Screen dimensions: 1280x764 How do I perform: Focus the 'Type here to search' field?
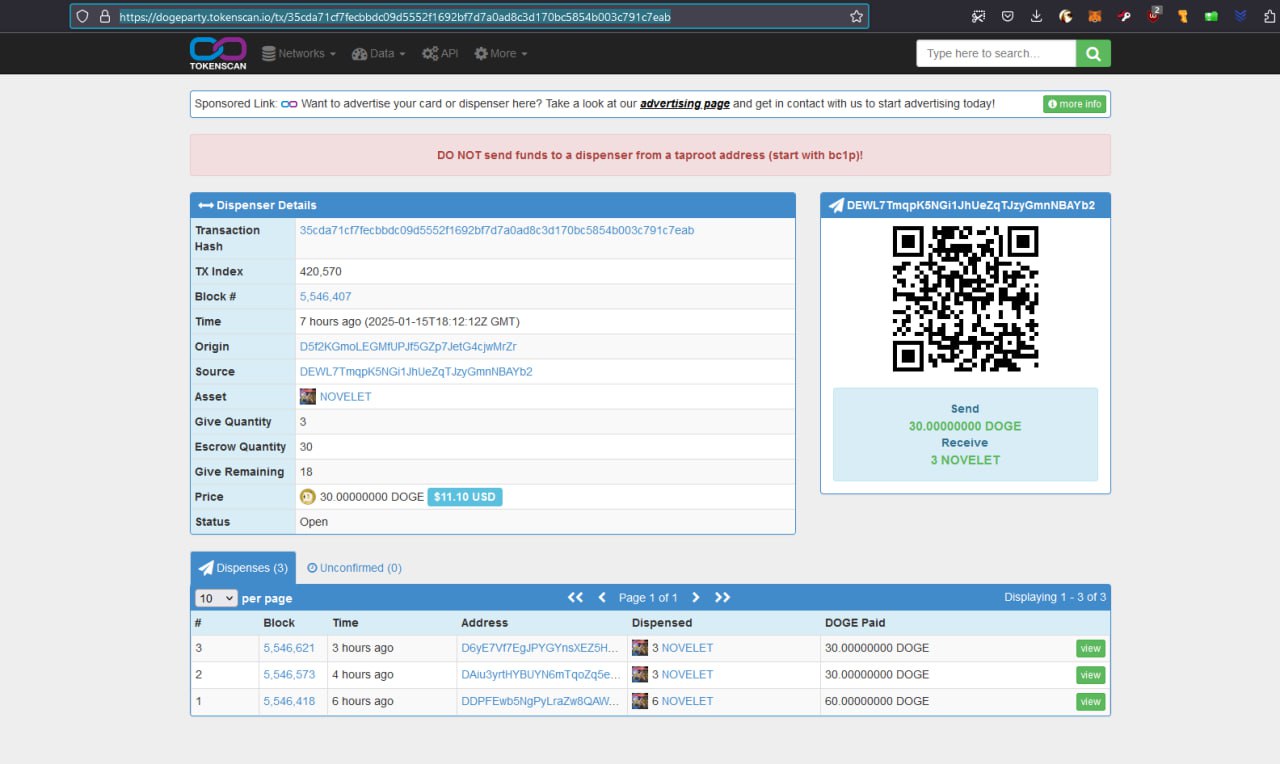click(996, 54)
